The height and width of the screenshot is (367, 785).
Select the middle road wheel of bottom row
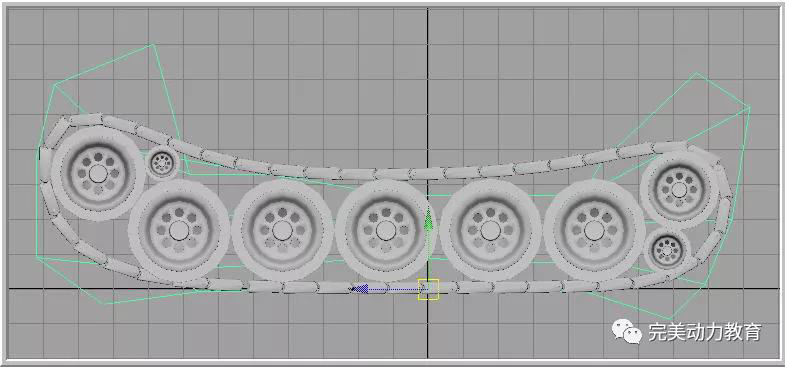point(385,230)
